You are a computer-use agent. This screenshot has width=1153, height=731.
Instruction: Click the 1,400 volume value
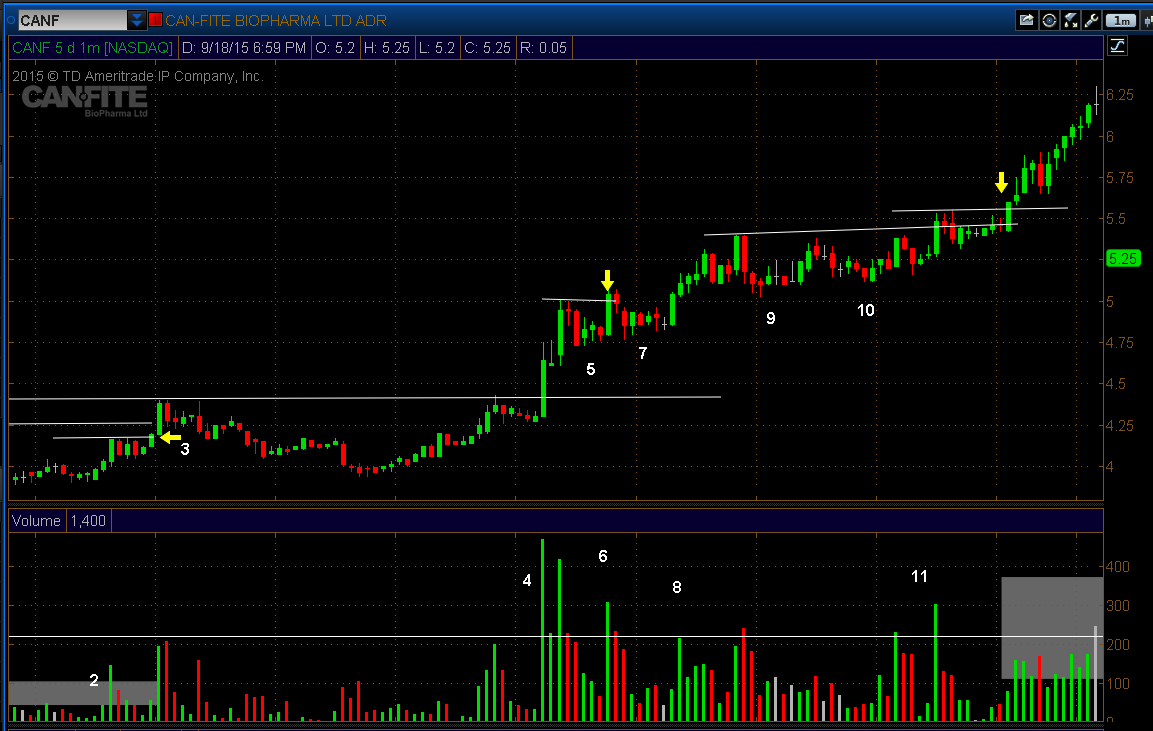click(88, 521)
